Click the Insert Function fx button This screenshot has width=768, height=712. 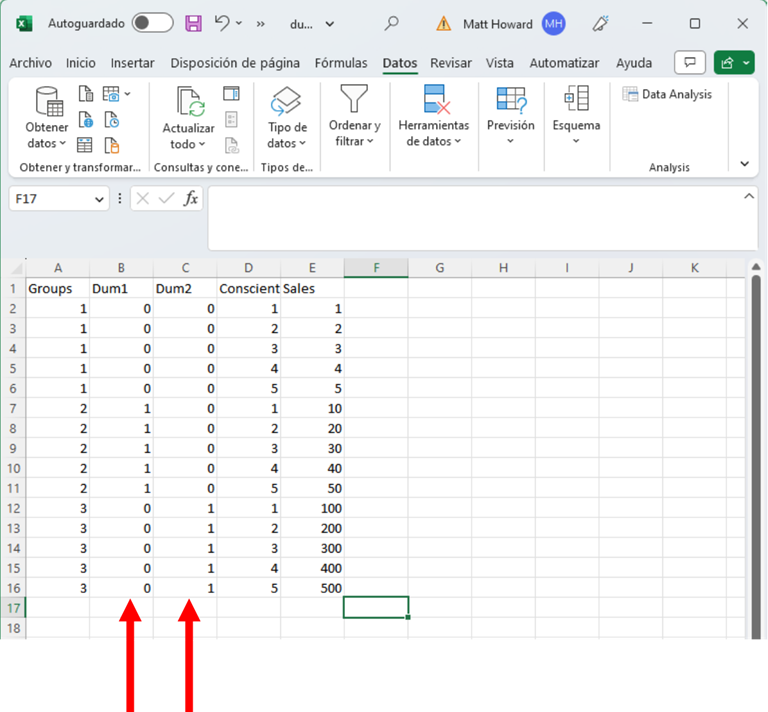point(190,199)
